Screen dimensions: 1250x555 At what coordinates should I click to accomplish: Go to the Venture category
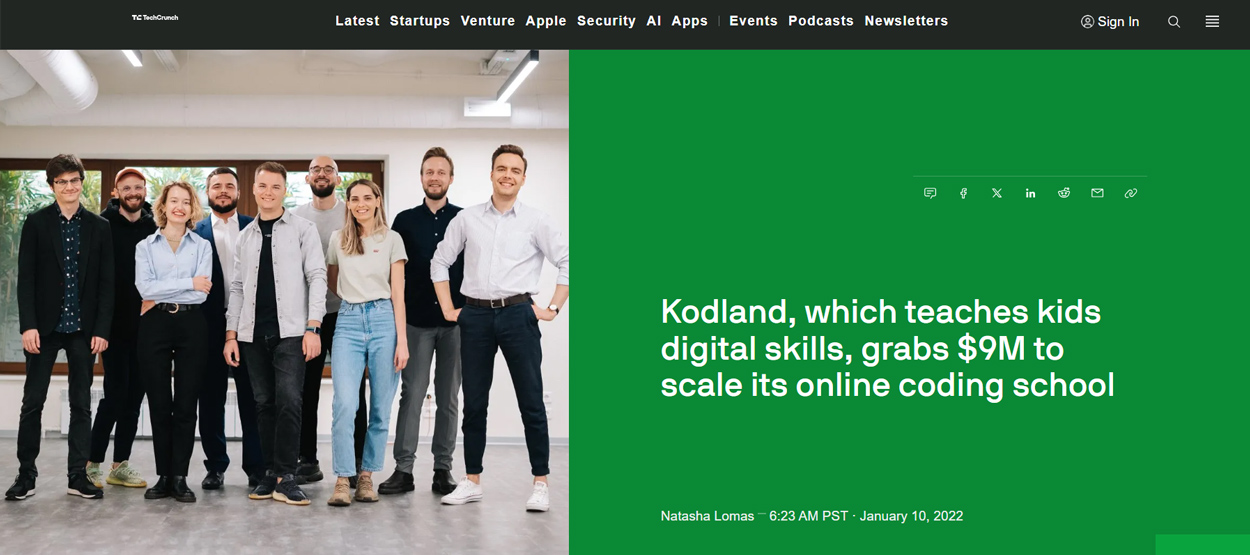(x=488, y=21)
